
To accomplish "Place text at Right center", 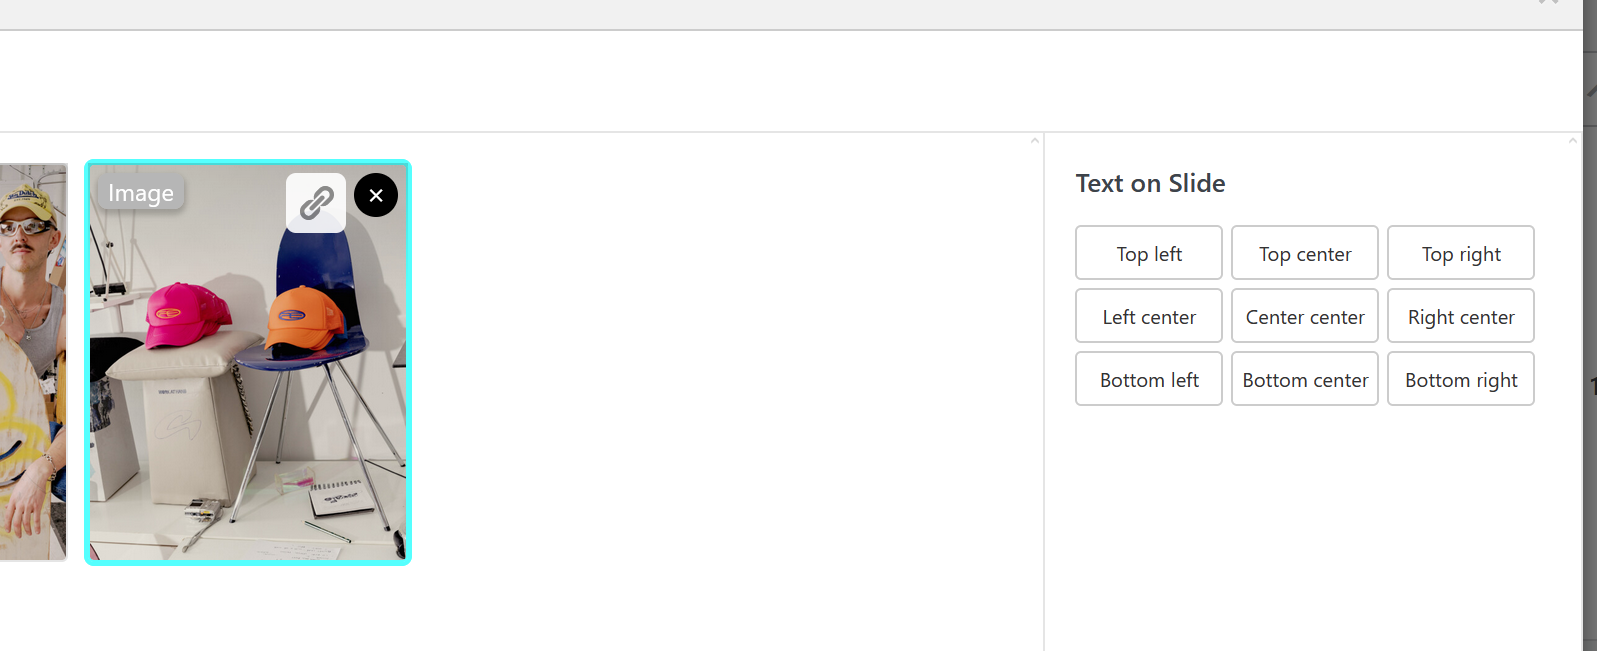I will point(1461,316).
